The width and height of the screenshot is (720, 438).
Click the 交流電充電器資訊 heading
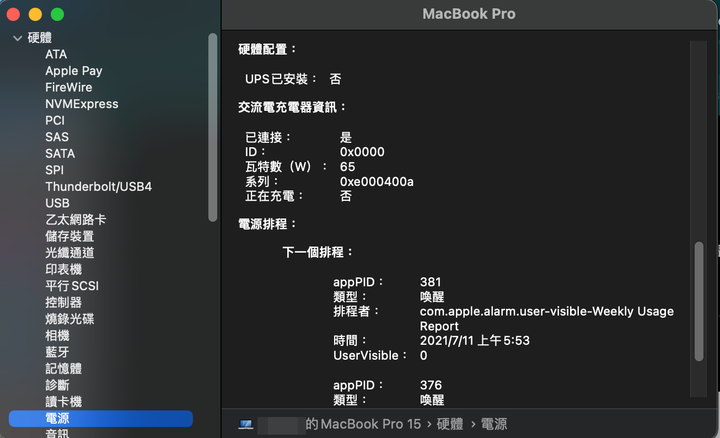coord(292,107)
